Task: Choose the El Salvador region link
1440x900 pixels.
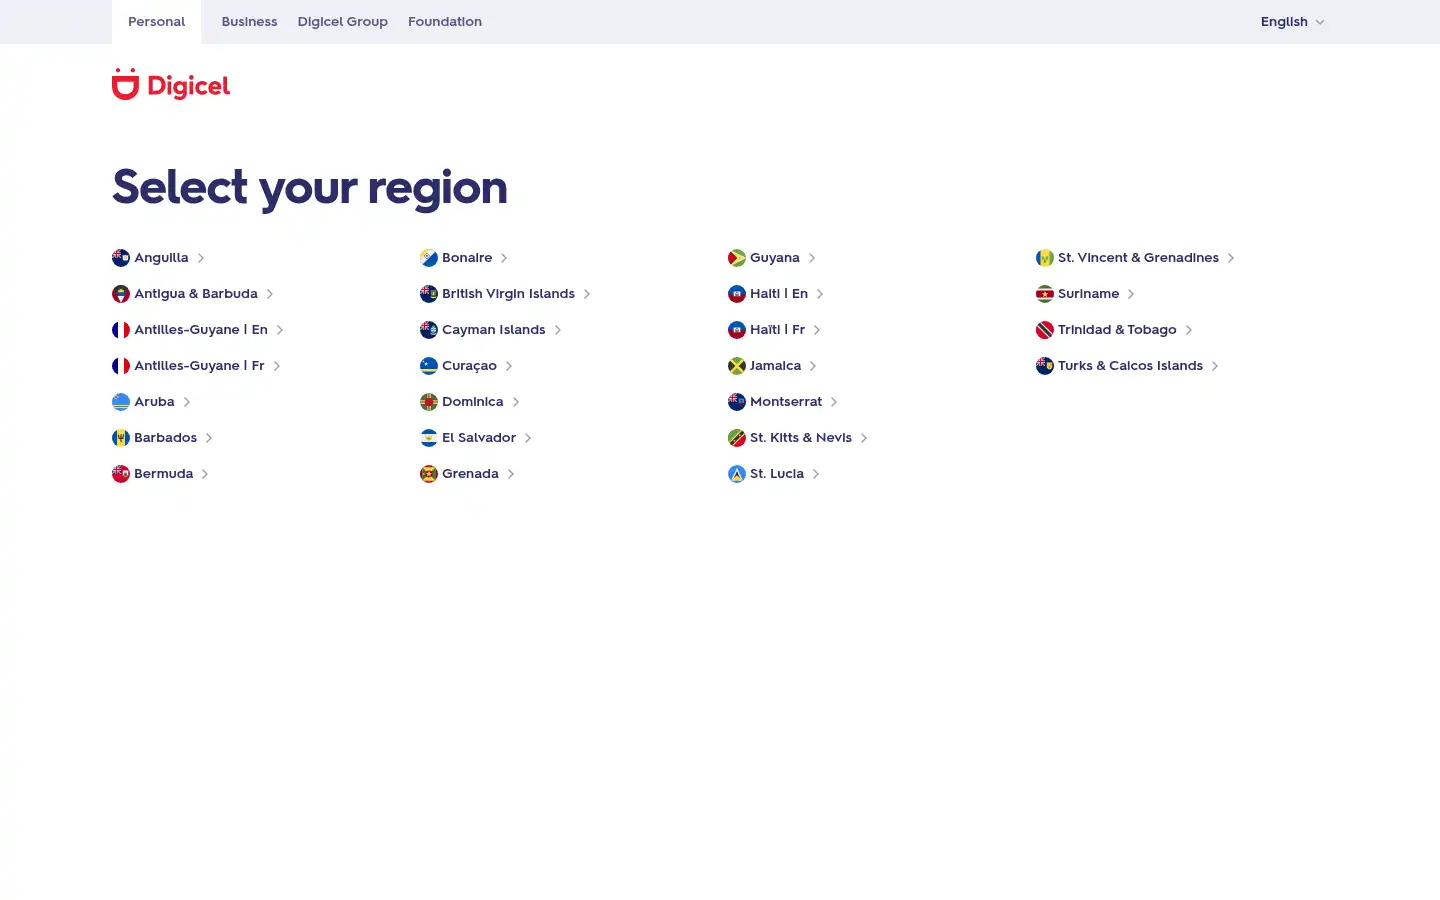Action: [476, 438]
